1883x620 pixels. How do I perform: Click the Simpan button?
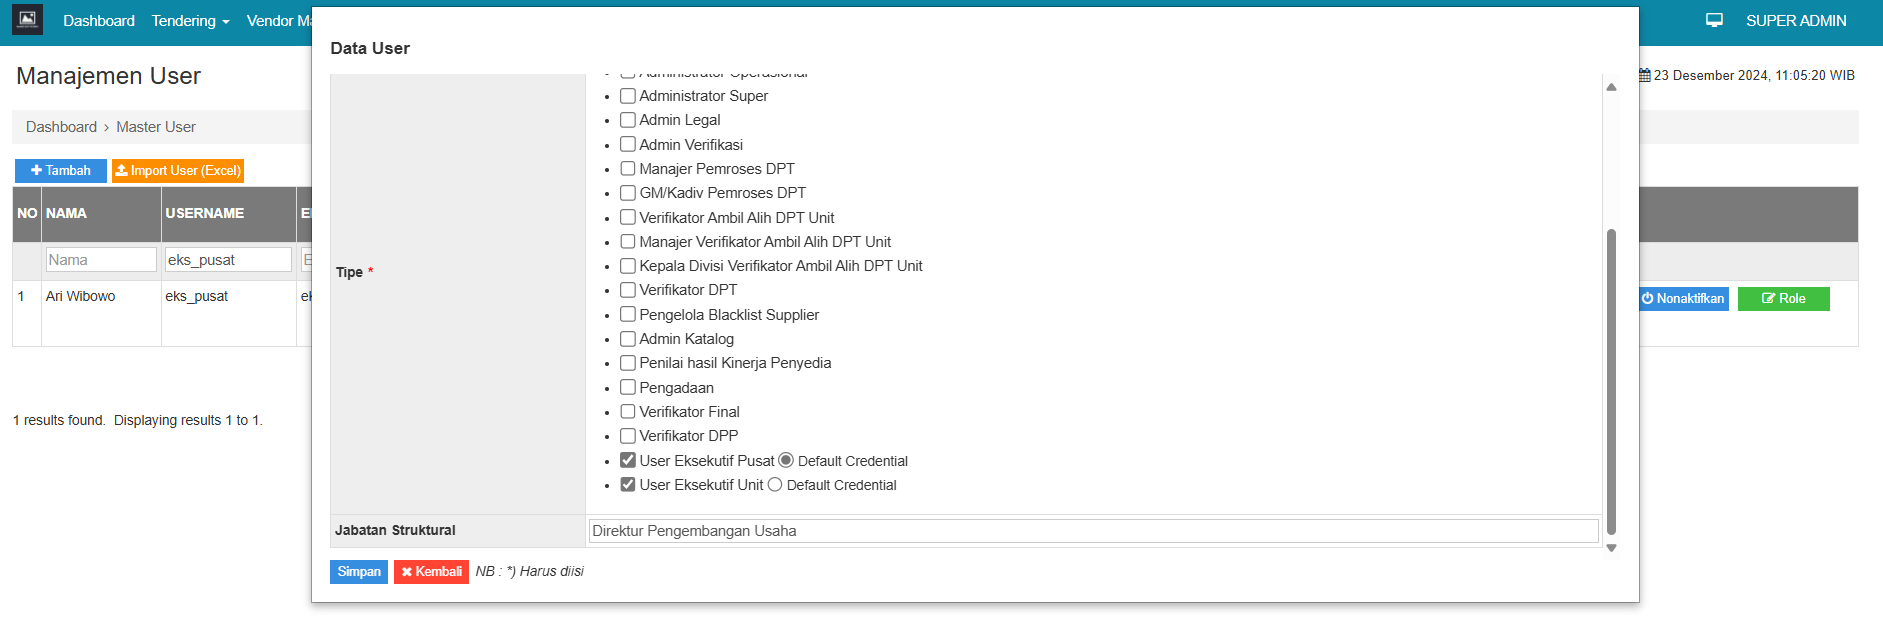coord(359,572)
